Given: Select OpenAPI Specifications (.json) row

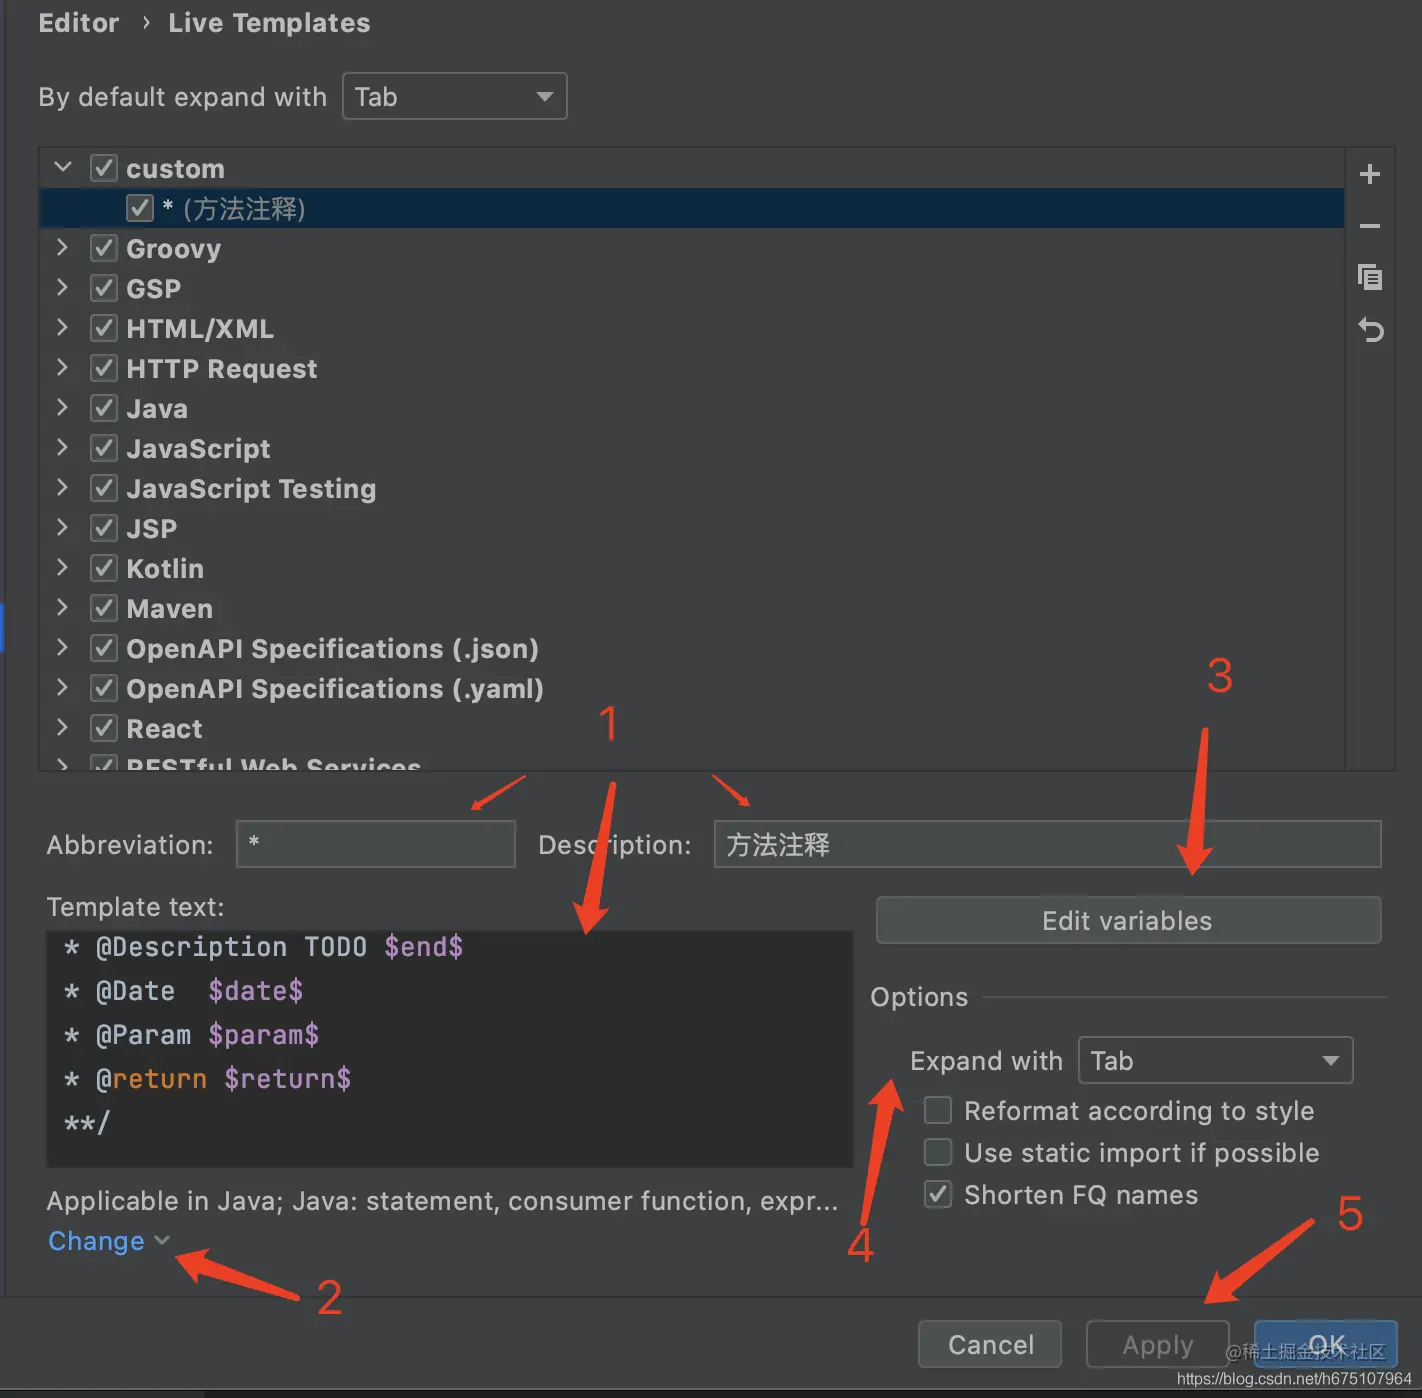Looking at the screenshot, I should (x=692, y=648).
